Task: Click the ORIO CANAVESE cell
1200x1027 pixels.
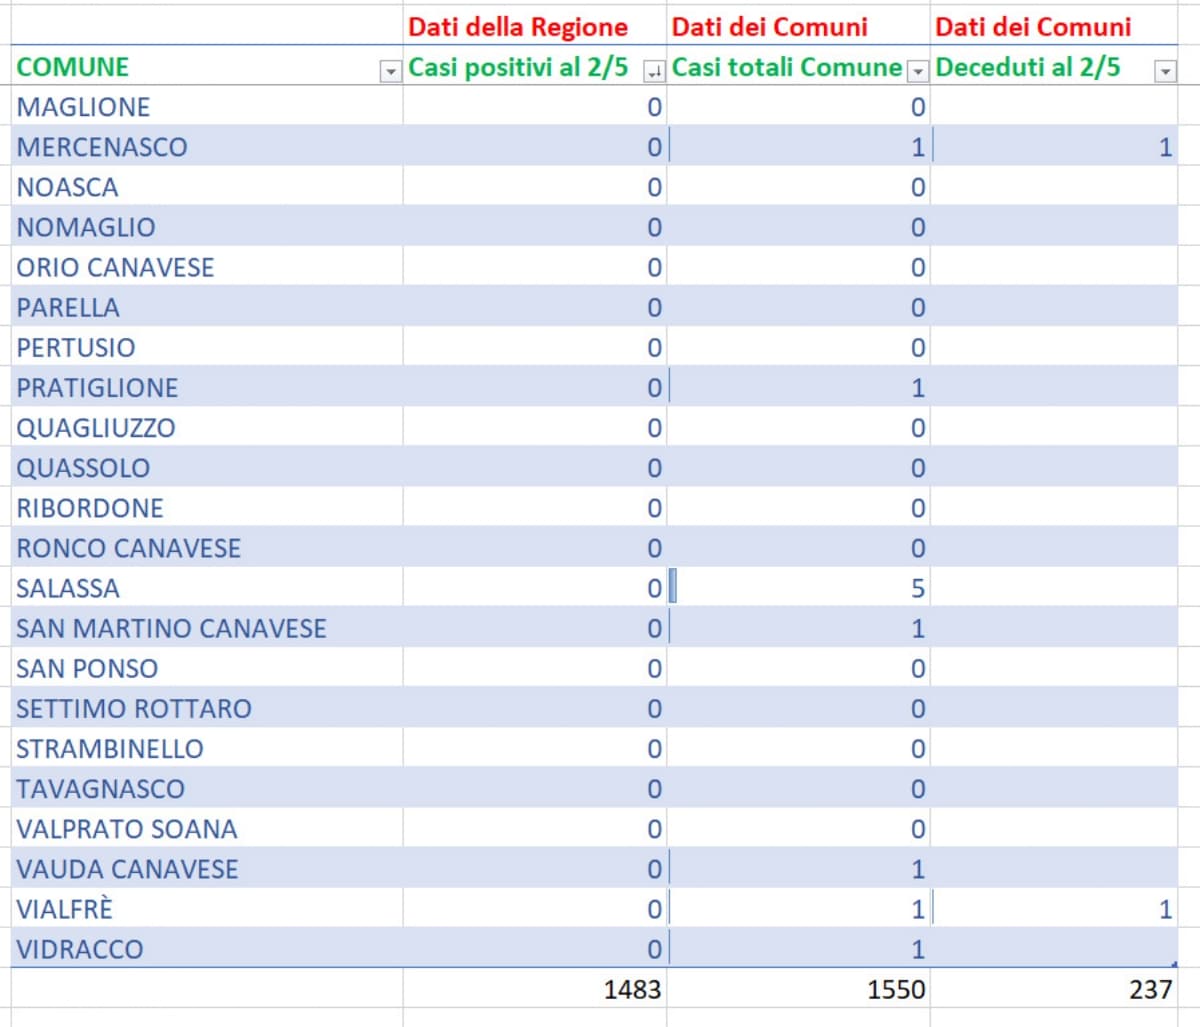Action: (x=115, y=267)
